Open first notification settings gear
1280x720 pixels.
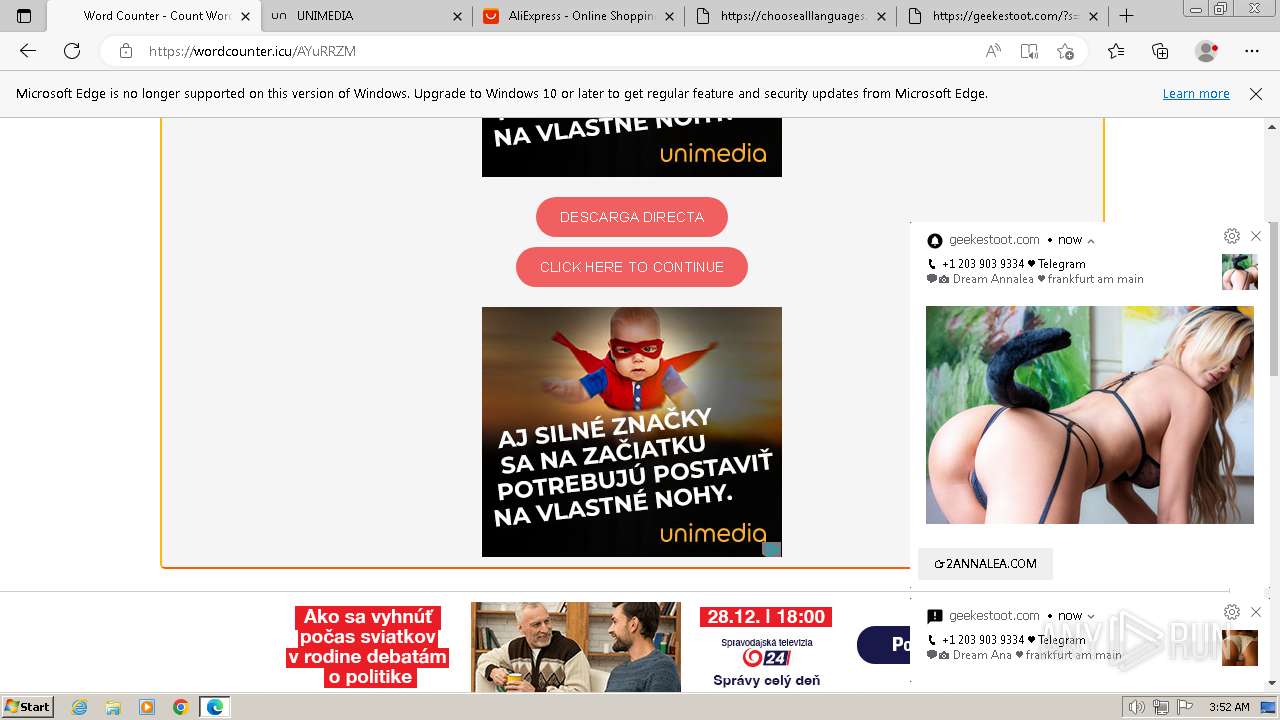1232,236
